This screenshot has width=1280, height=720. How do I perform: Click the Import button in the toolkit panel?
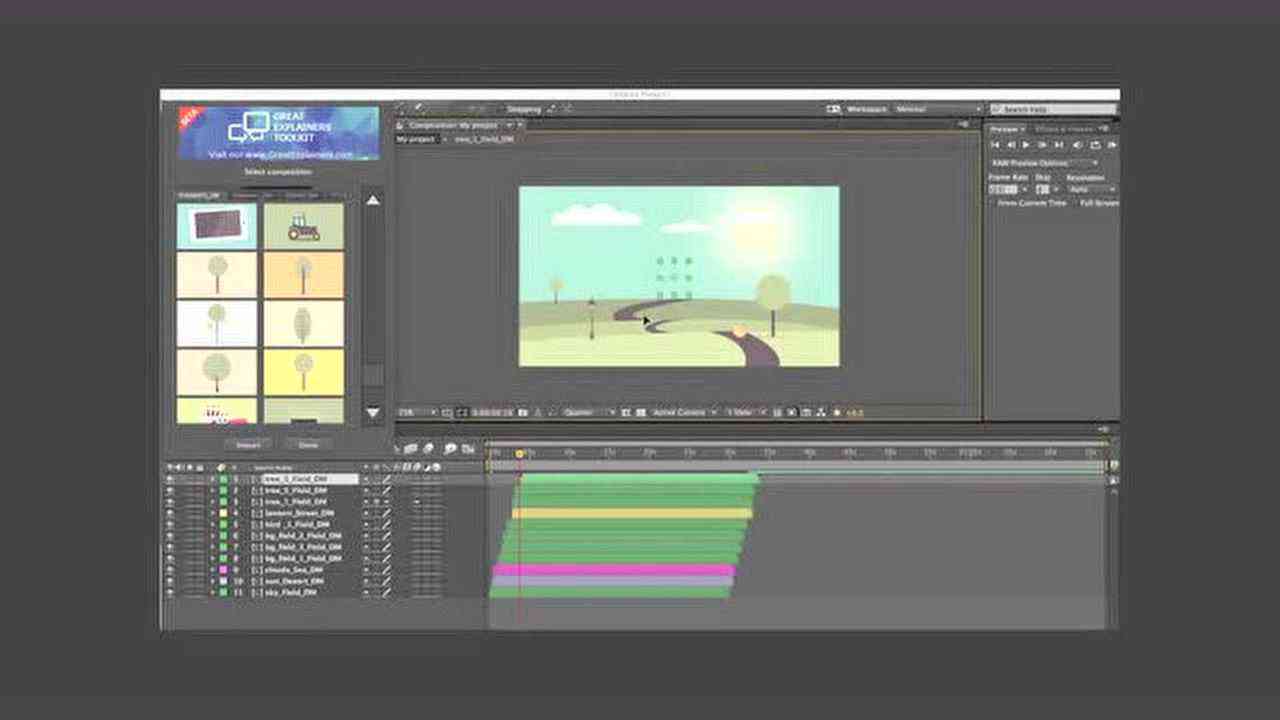[x=248, y=445]
